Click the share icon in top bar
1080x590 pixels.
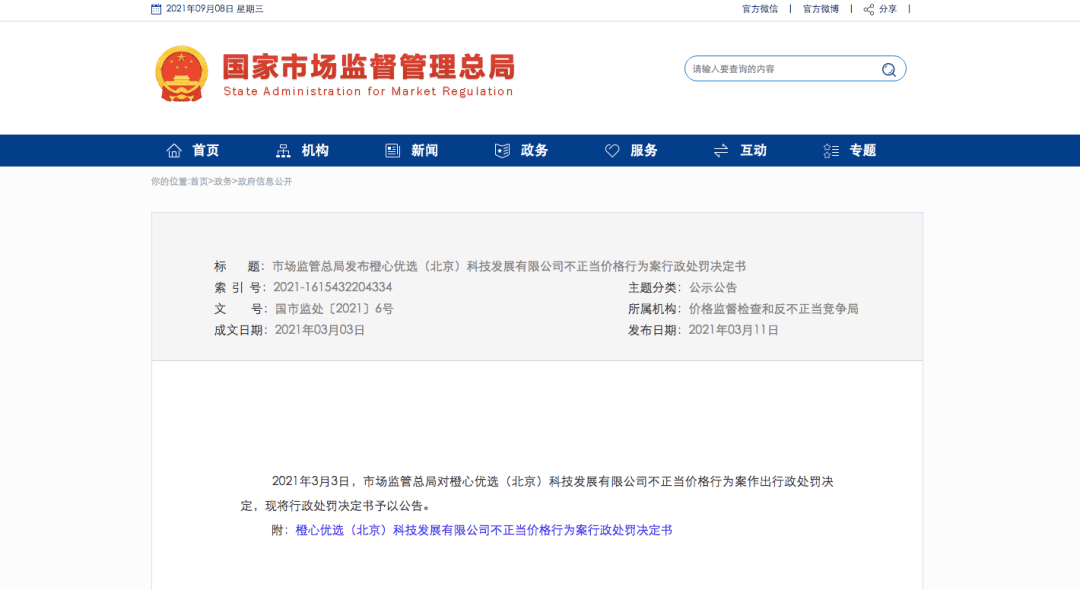[869, 10]
